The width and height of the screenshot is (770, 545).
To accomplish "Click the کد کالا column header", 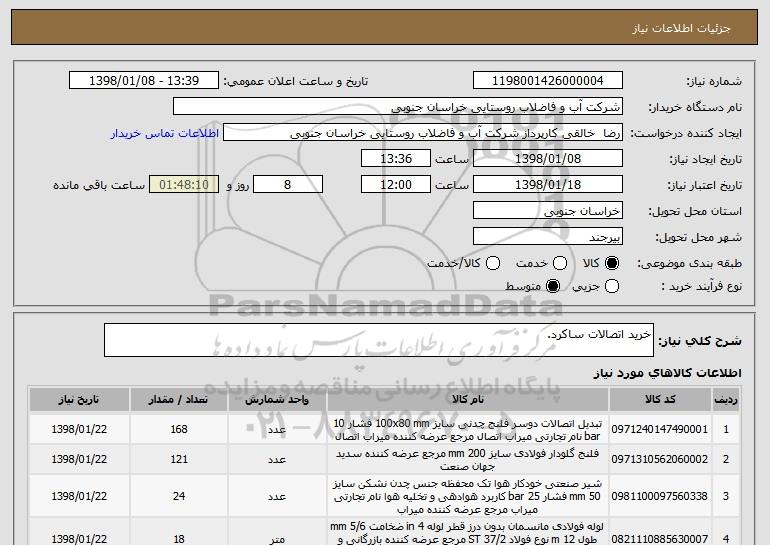I will 660,400.
